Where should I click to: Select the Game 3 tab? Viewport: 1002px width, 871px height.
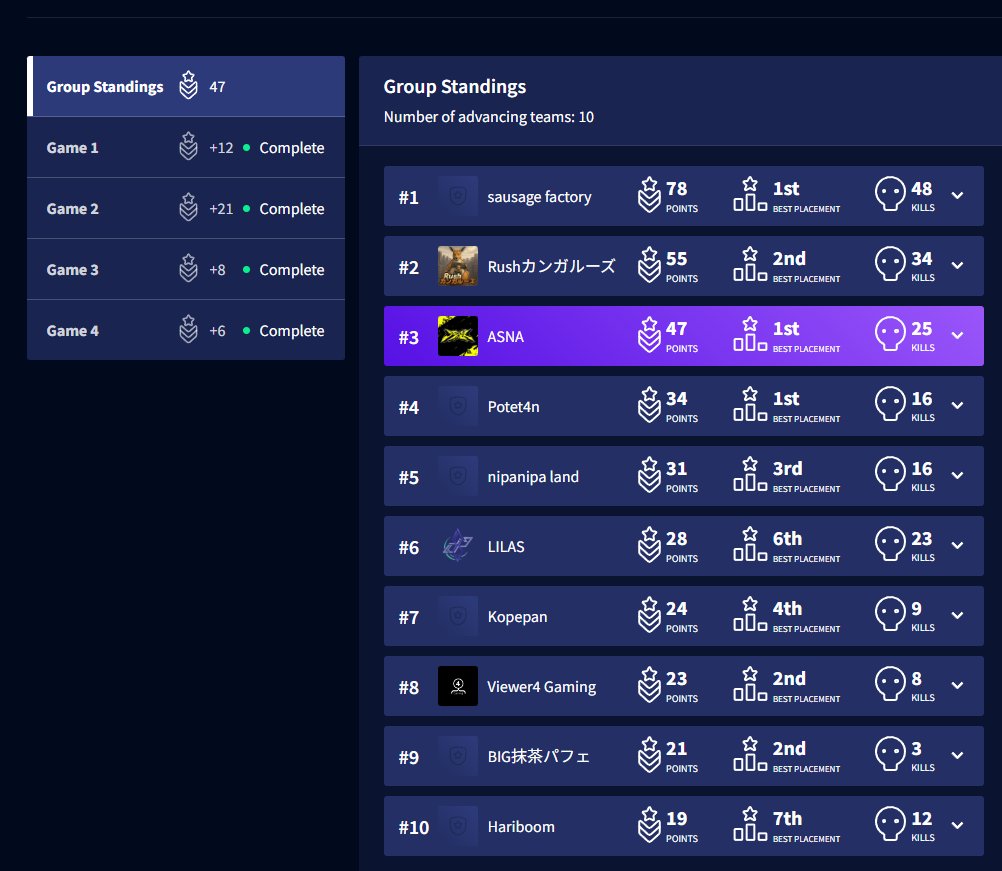click(186, 270)
